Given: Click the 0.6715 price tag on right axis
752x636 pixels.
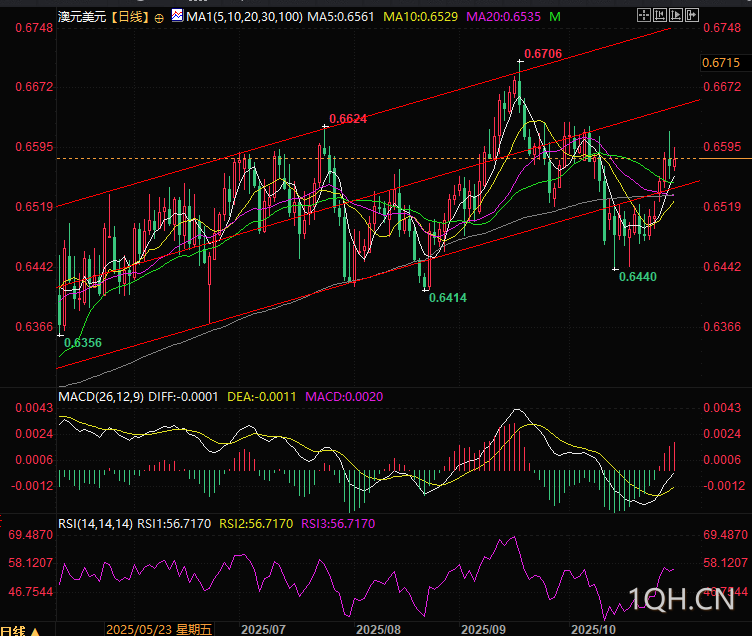Looking at the screenshot, I should (720, 62).
